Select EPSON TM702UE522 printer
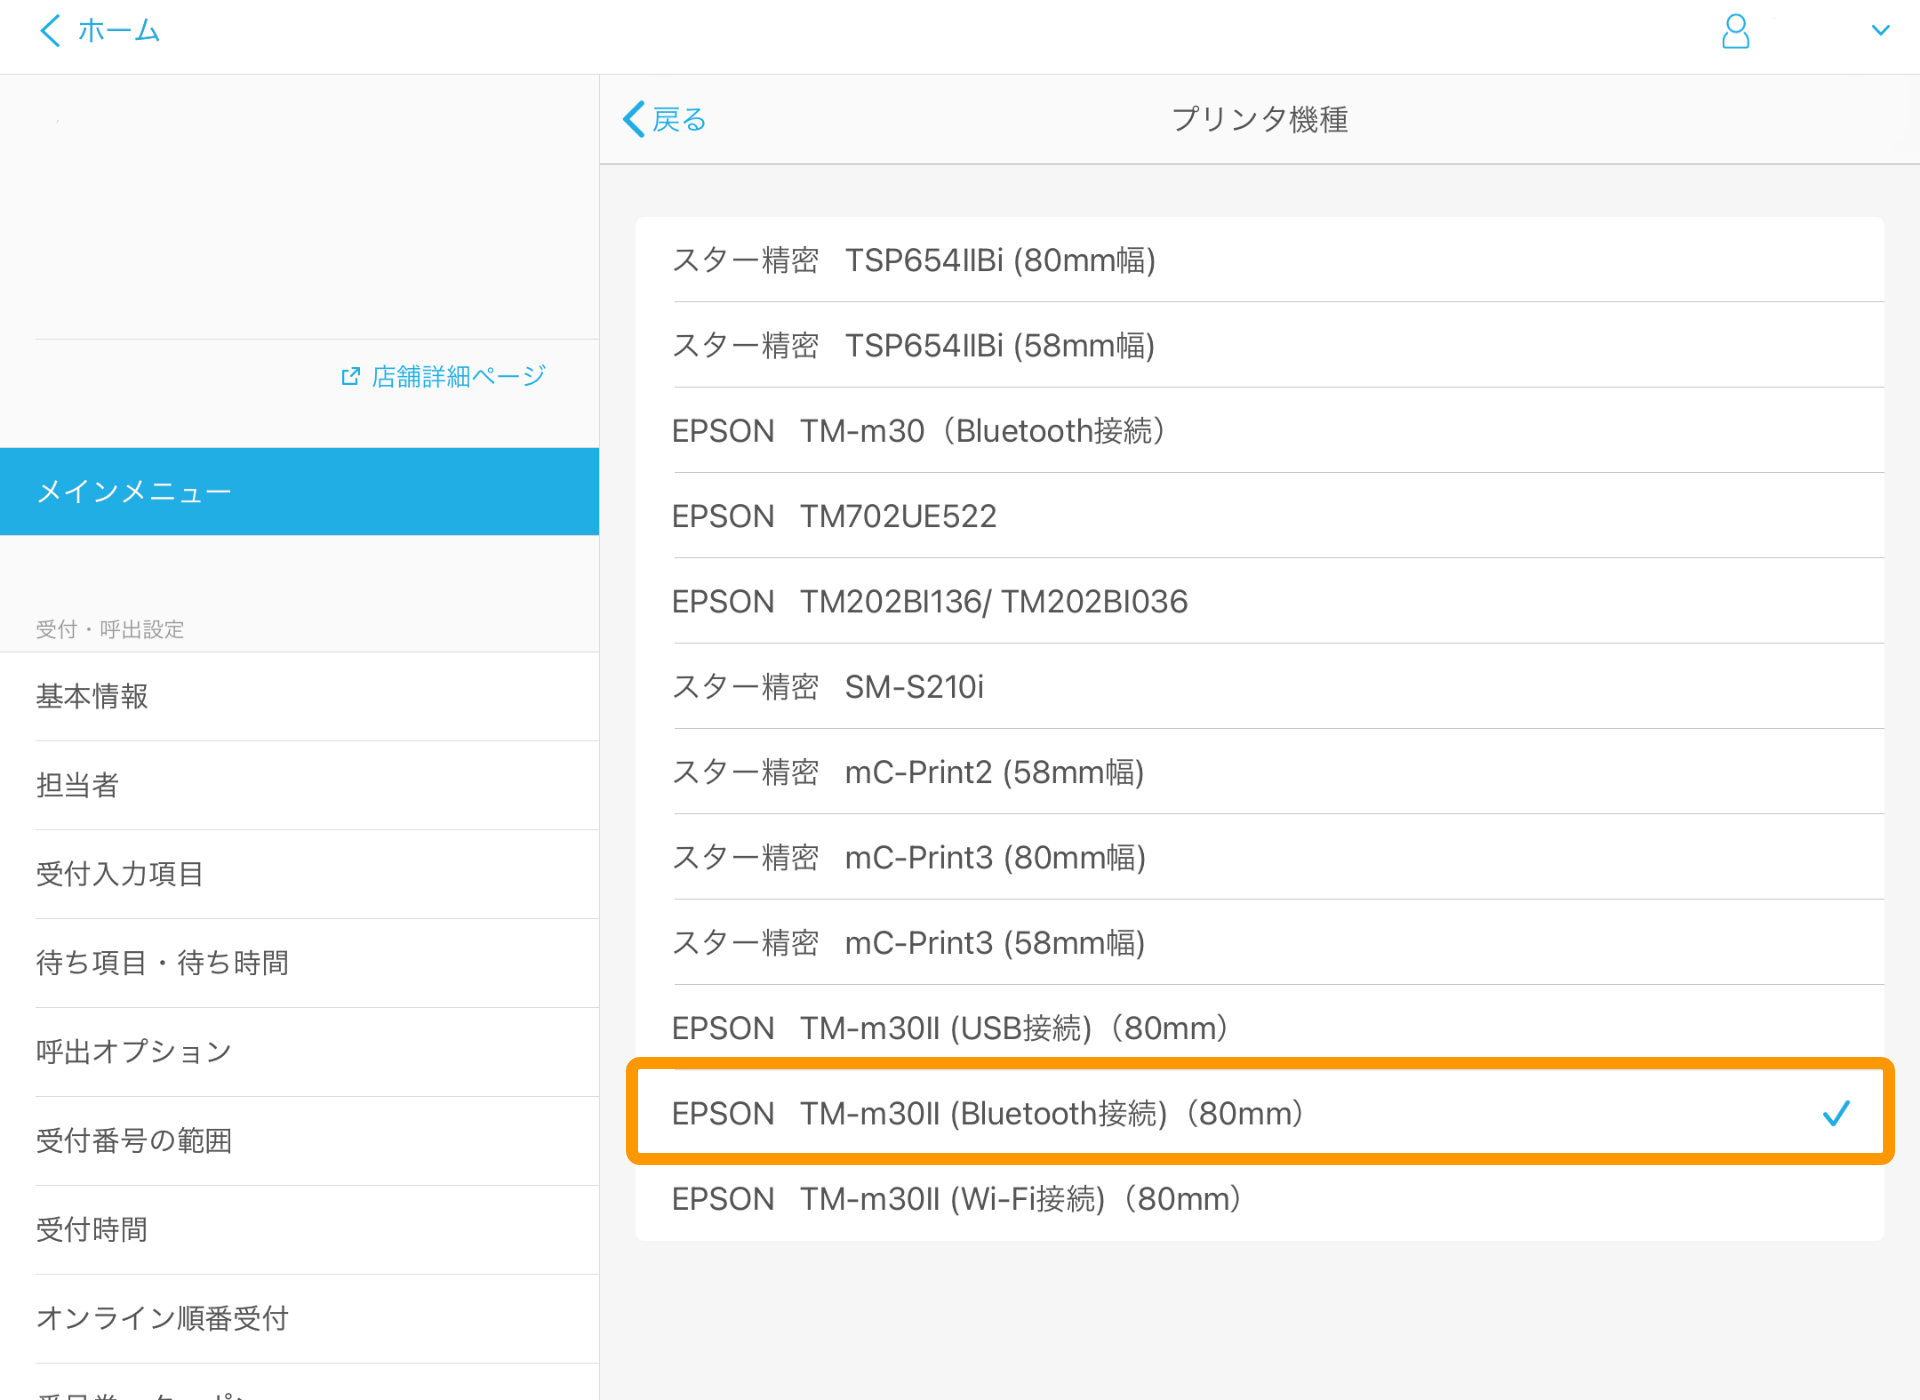The height and width of the screenshot is (1400, 1920). click(x=1260, y=516)
